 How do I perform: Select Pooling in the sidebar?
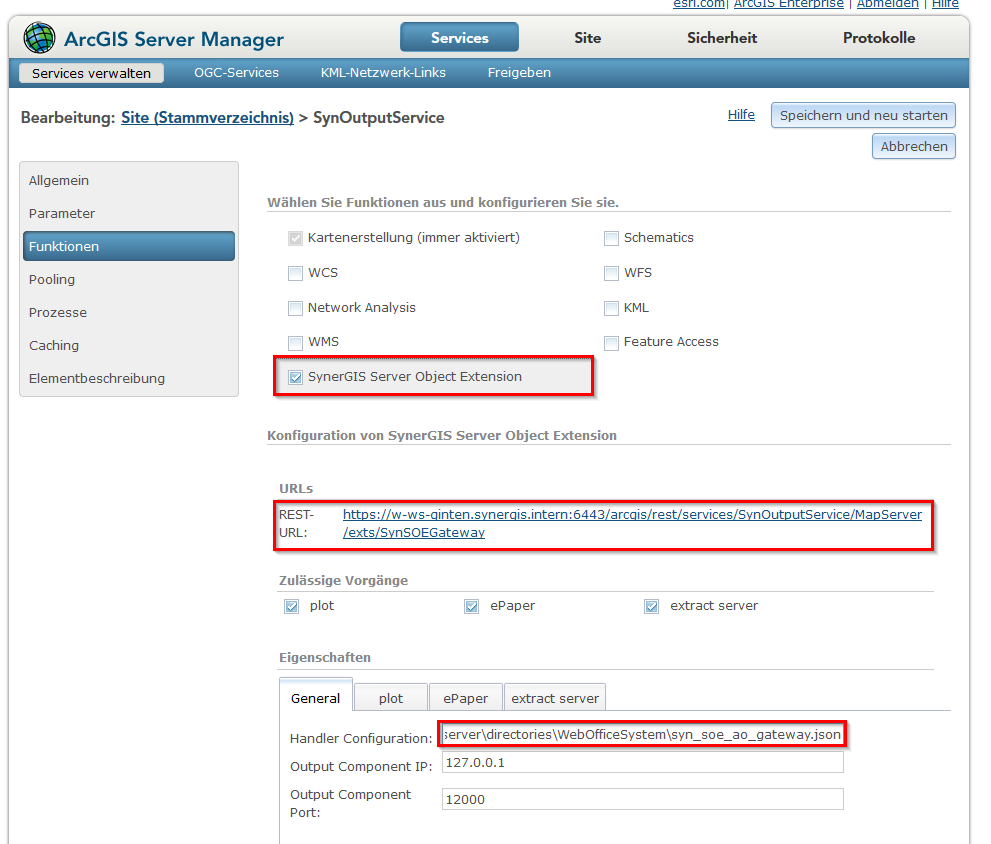click(51, 279)
